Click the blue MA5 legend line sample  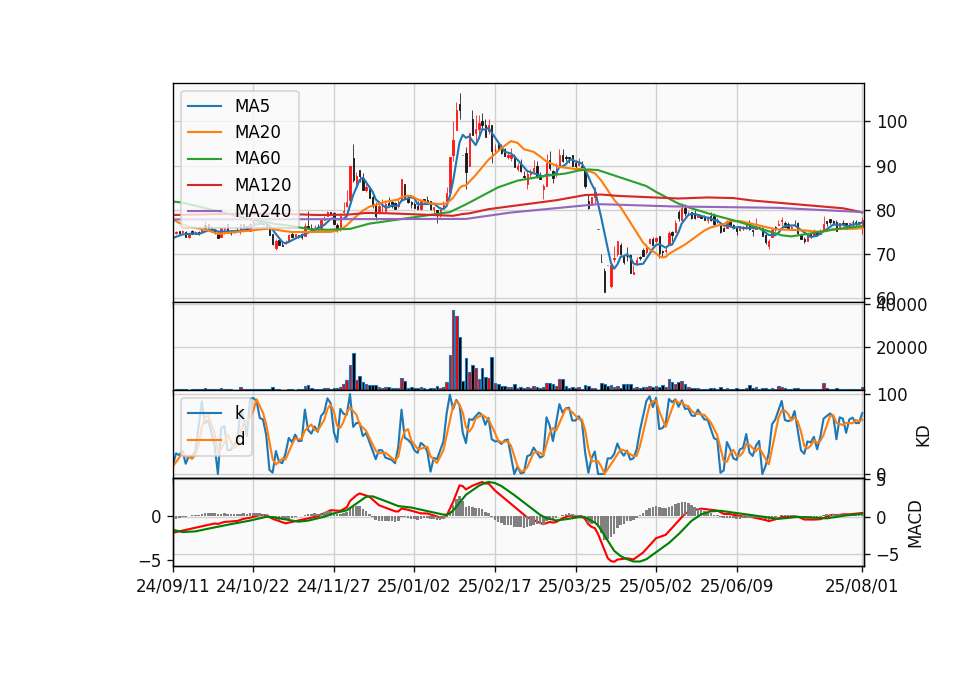click(204, 106)
